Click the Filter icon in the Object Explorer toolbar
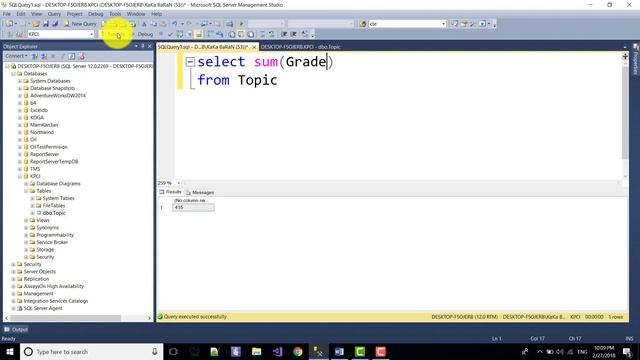Image resolution: width=640 pixels, height=360 pixels. click(62, 56)
